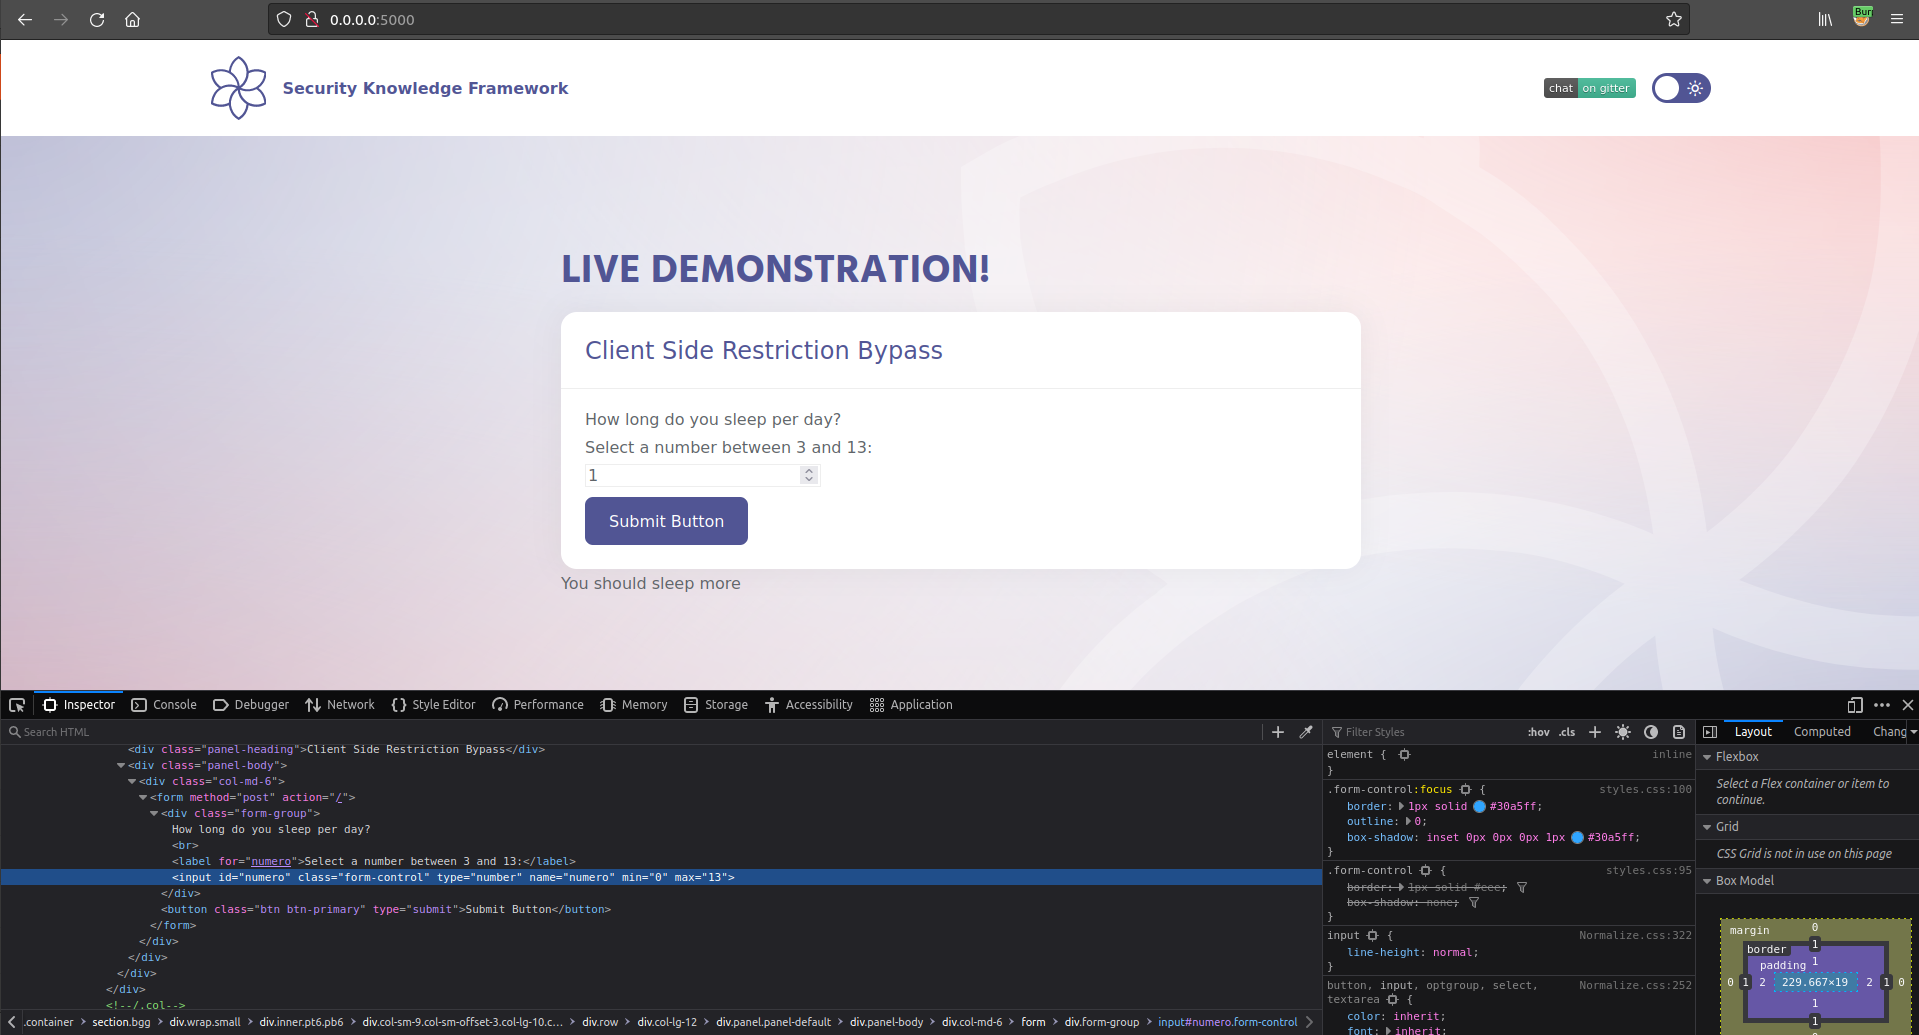Click the browser URL address bar

pyautogui.click(x=978, y=19)
